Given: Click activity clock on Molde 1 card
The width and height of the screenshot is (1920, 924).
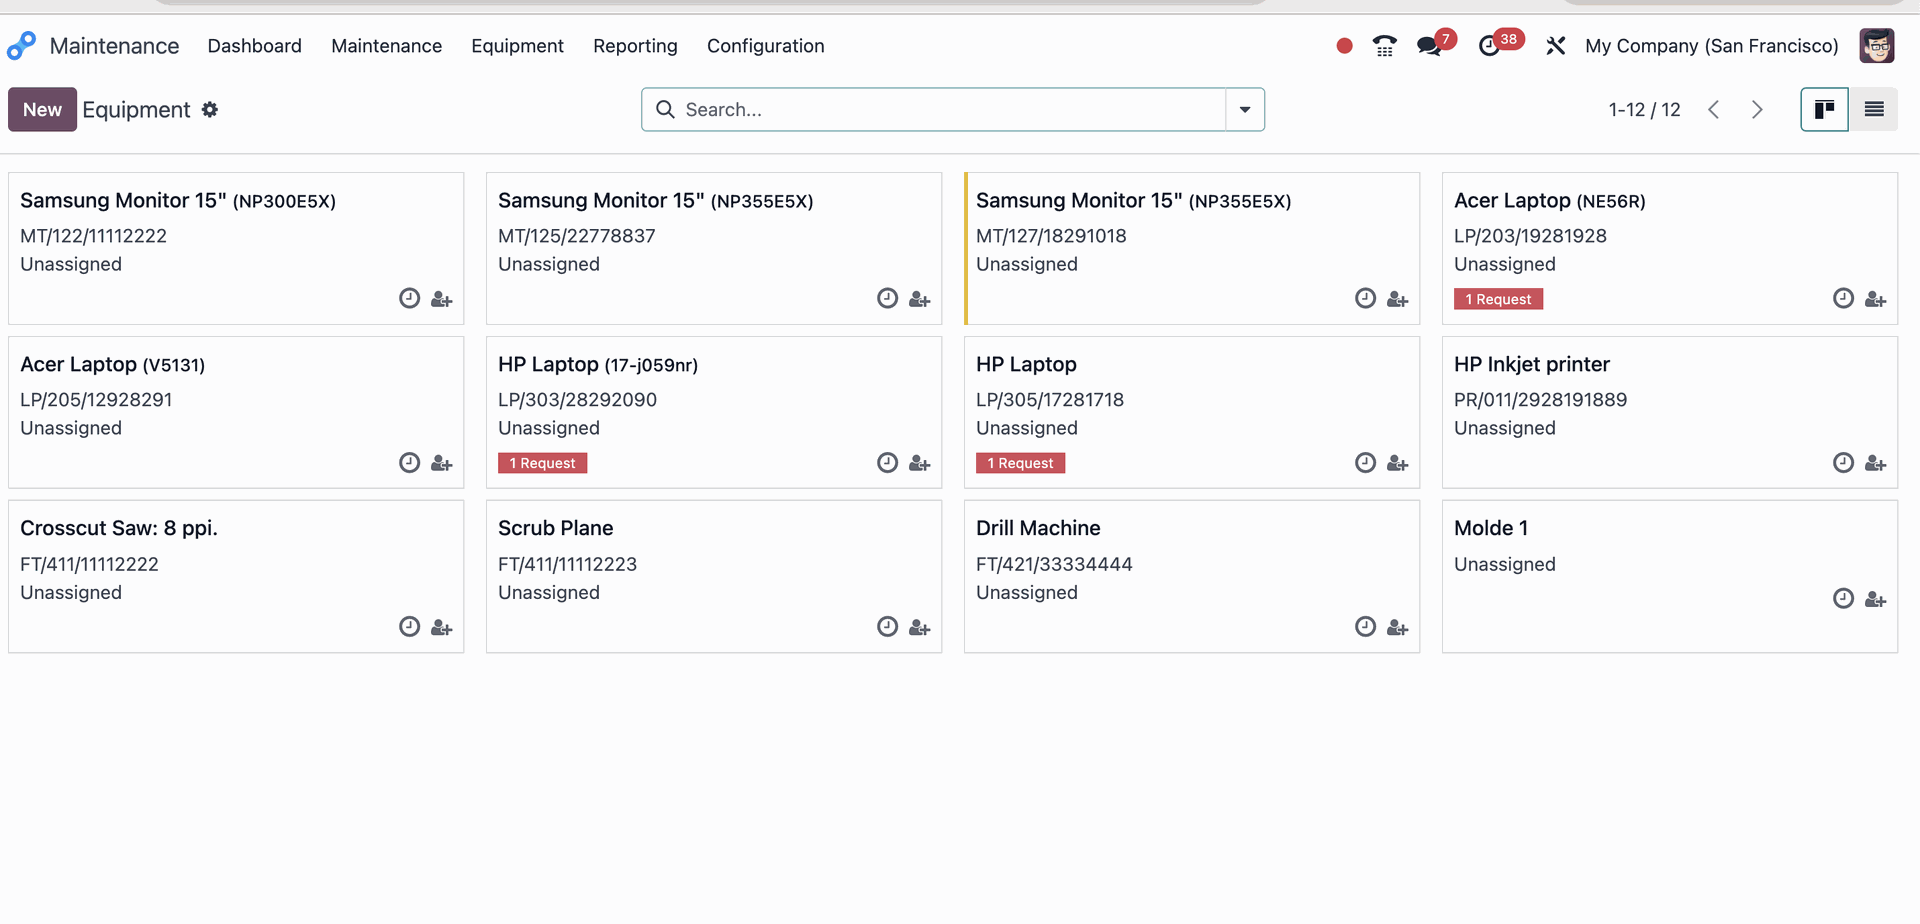Looking at the screenshot, I should (x=1843, y=598).
